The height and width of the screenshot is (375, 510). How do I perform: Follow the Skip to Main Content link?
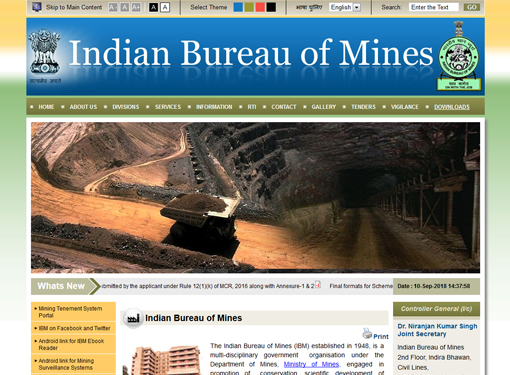pos(74,7)
